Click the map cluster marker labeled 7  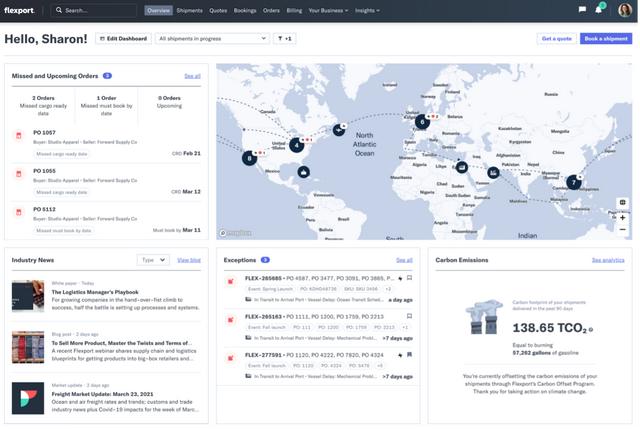(x=573, y=182)
